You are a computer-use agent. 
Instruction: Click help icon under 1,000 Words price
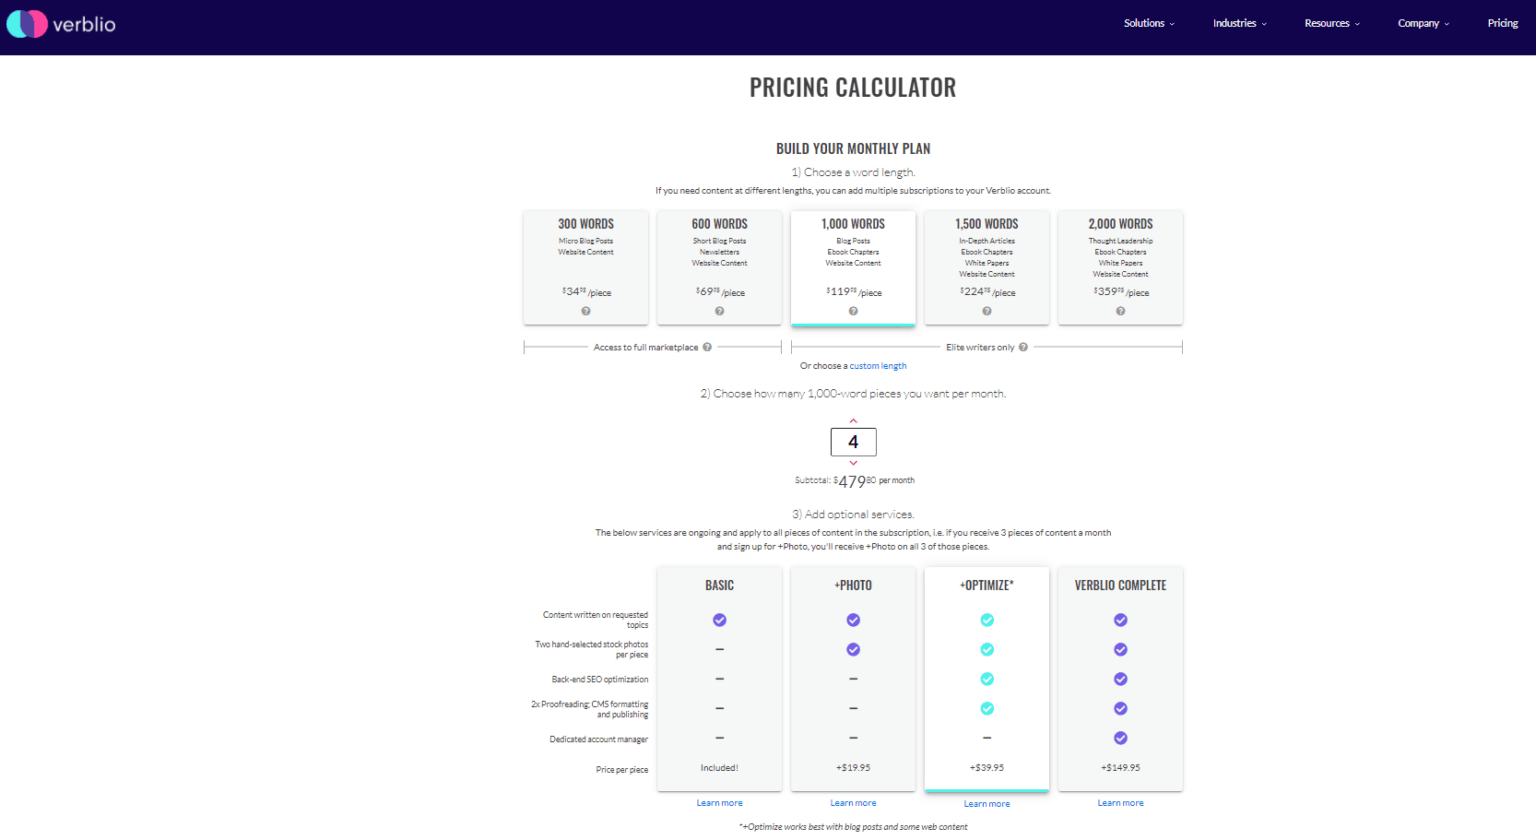[853, 311]
